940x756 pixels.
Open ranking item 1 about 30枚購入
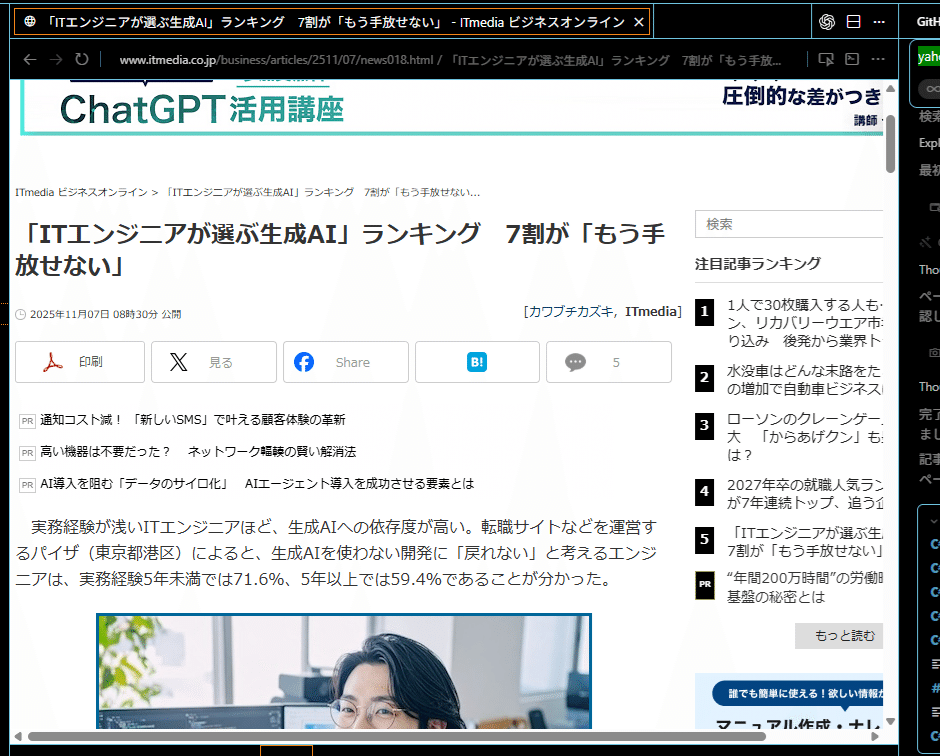tap(805, 323)
